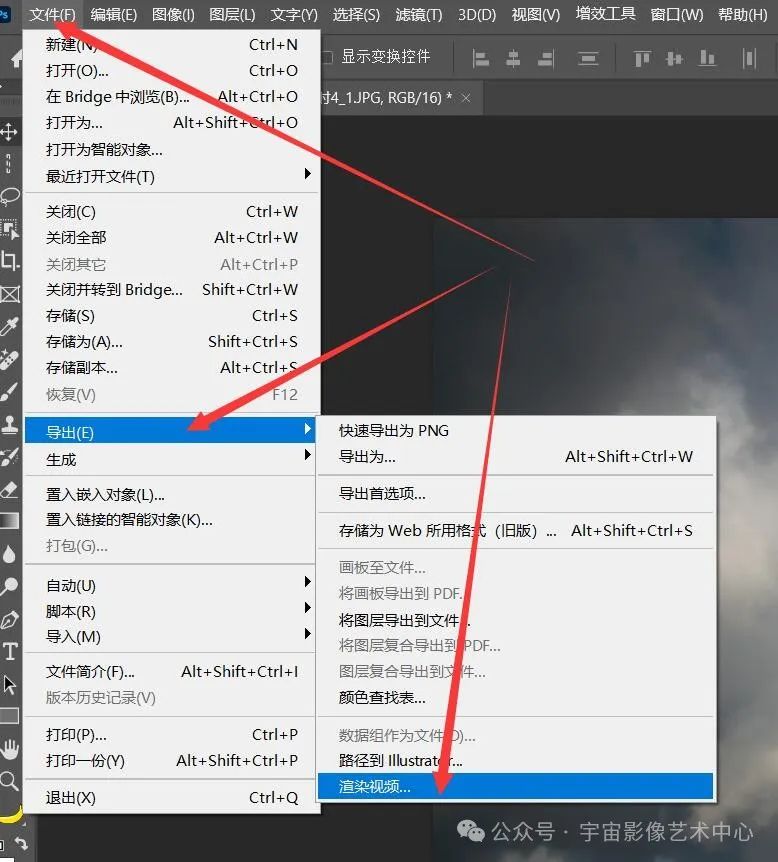Pick the Eyedropper tool
This screenshot has height=862, width=778.
point(10,326)
